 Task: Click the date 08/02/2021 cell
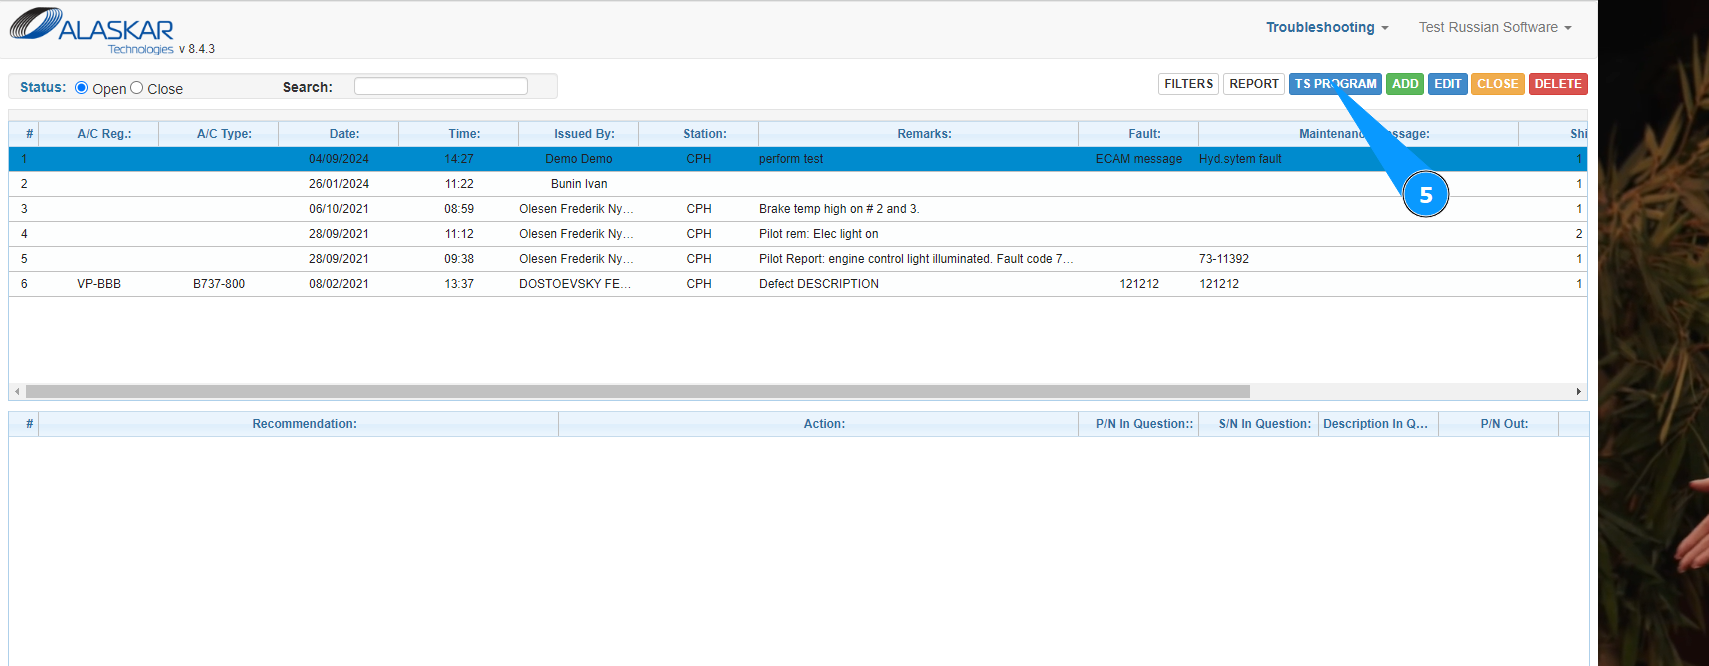(x=339, y=284)
